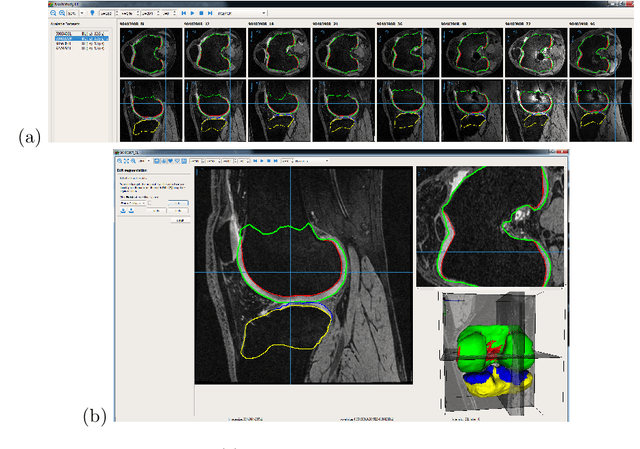Open the fifth sagittal knee thumbnail in the overview
Viewport: 640px width, 449px height.
point(408,111)
